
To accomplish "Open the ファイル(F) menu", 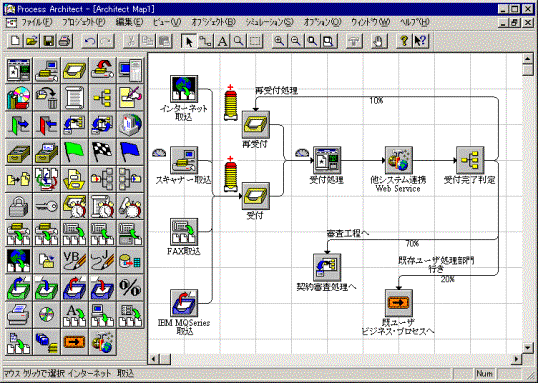I will pyautogui.click(x=36, y=22).
